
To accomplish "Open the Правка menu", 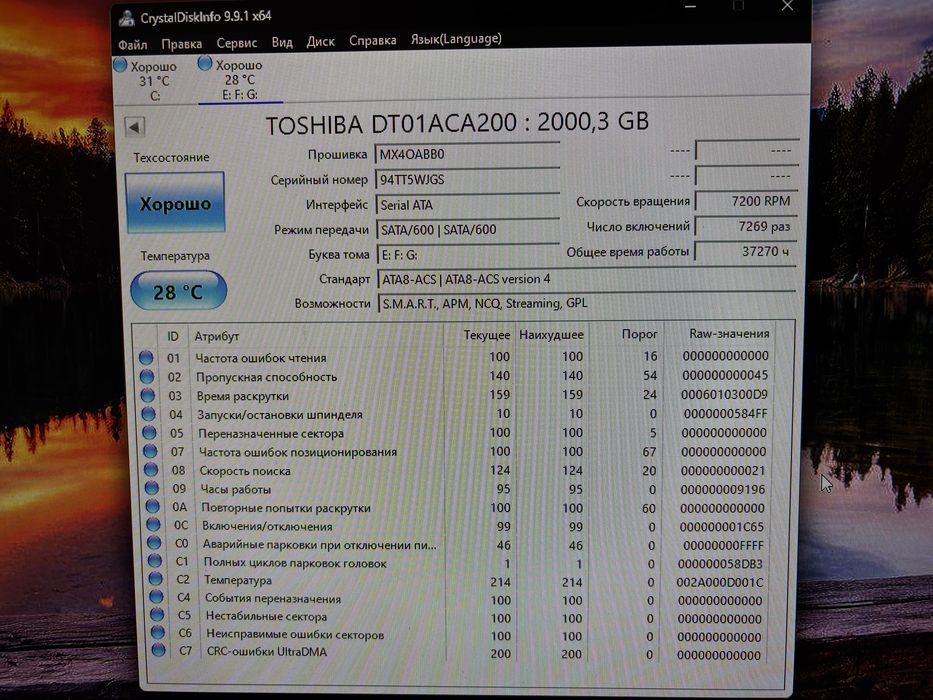I will [181, 43].
